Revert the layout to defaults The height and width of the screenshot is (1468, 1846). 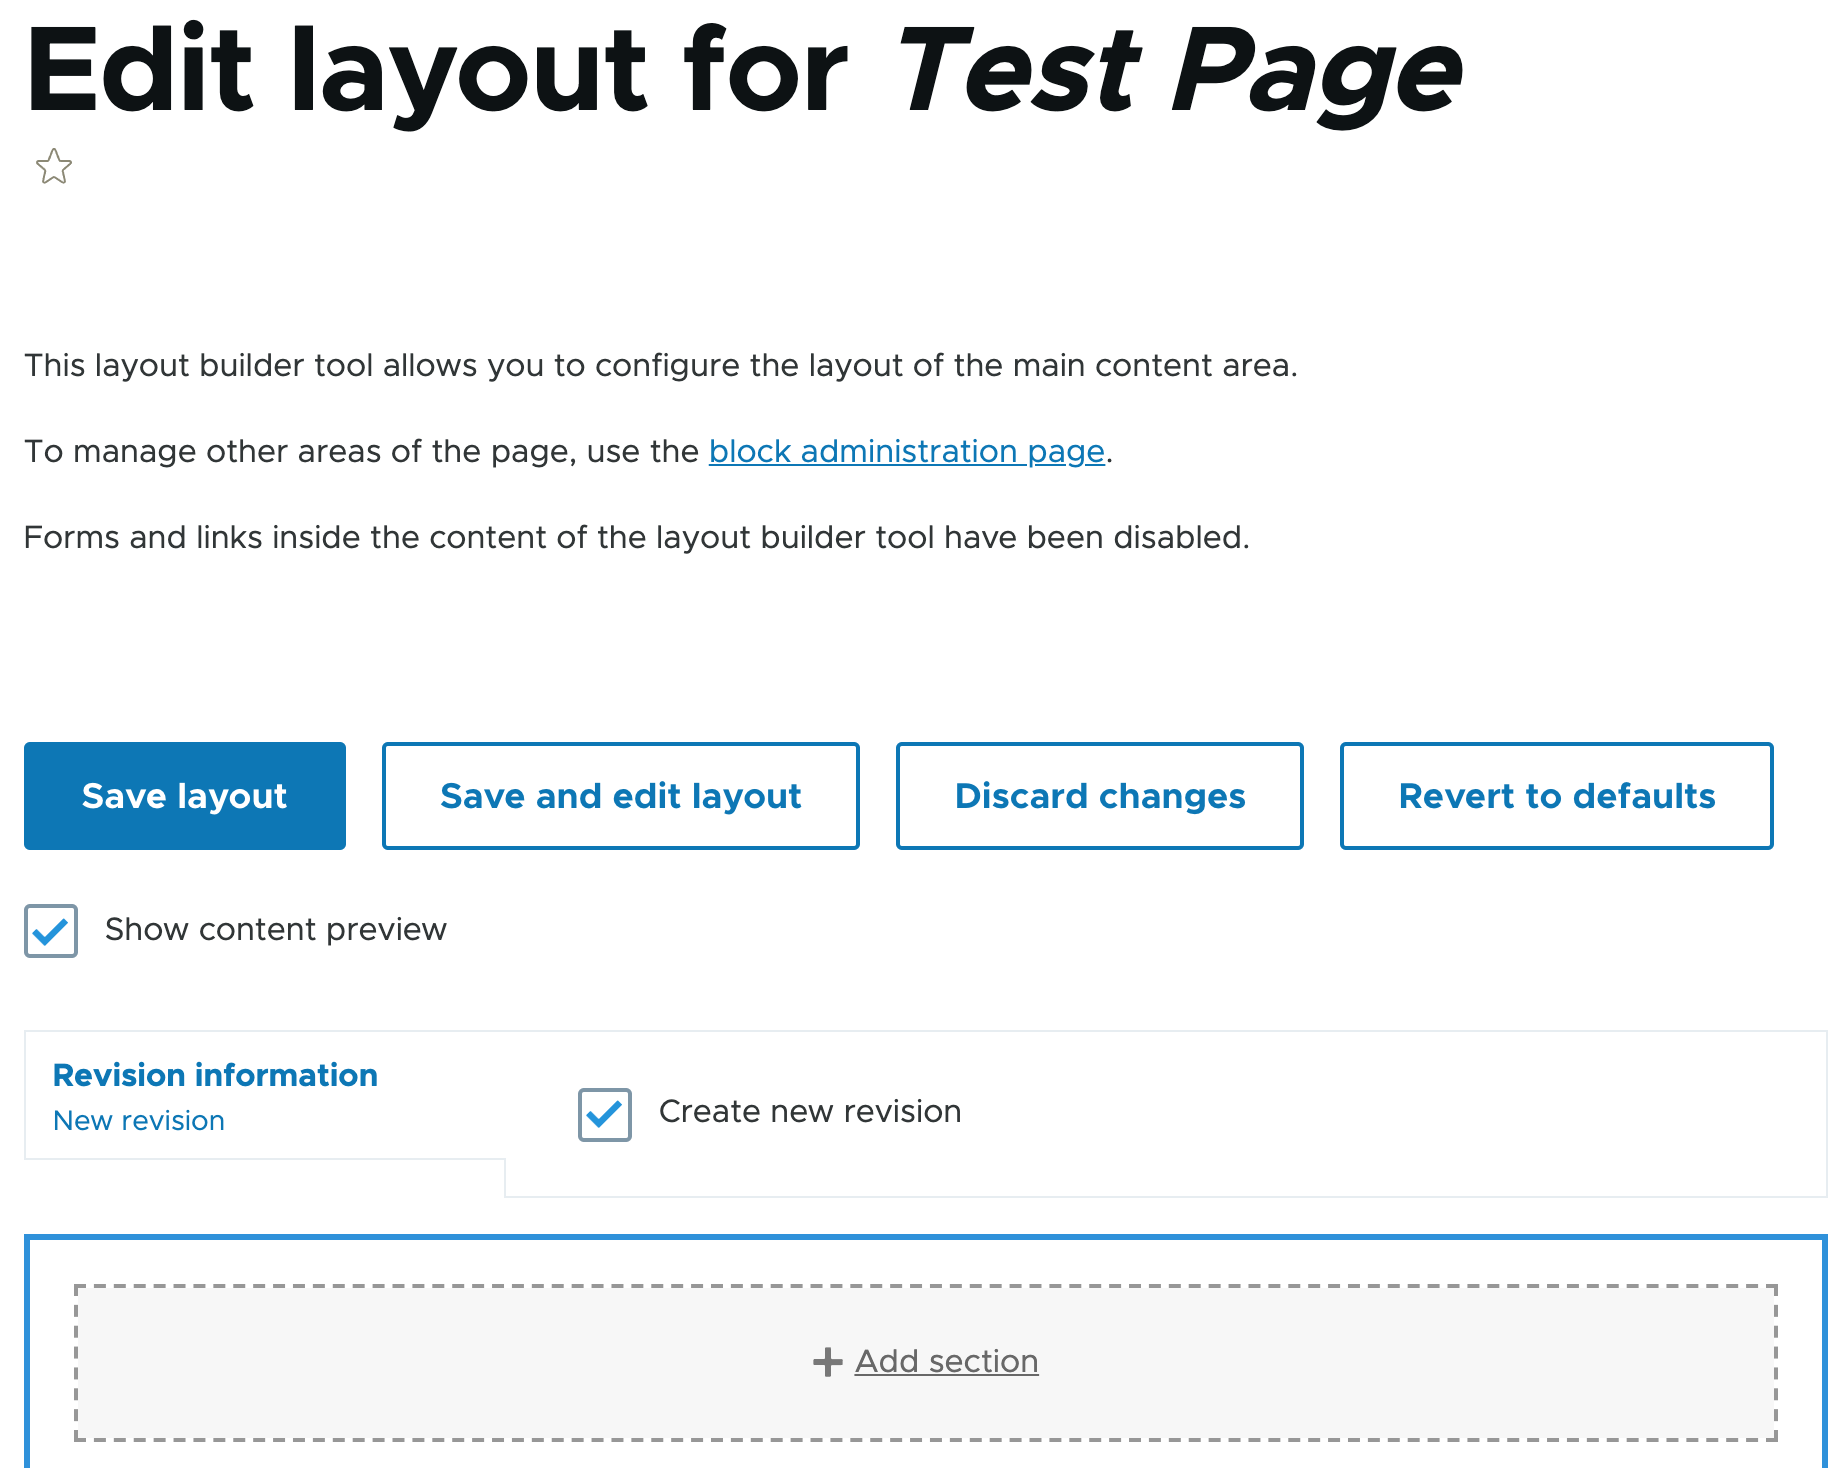click(1556, 796)
